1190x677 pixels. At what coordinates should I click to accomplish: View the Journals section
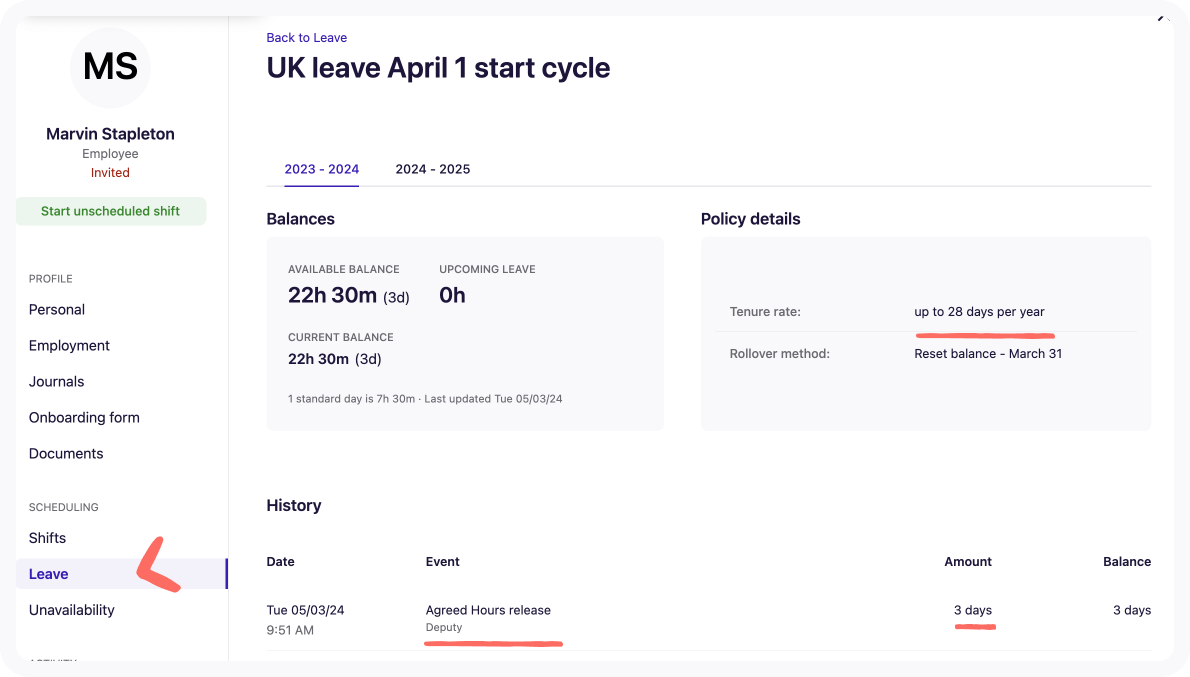click(x=56, y=382)
